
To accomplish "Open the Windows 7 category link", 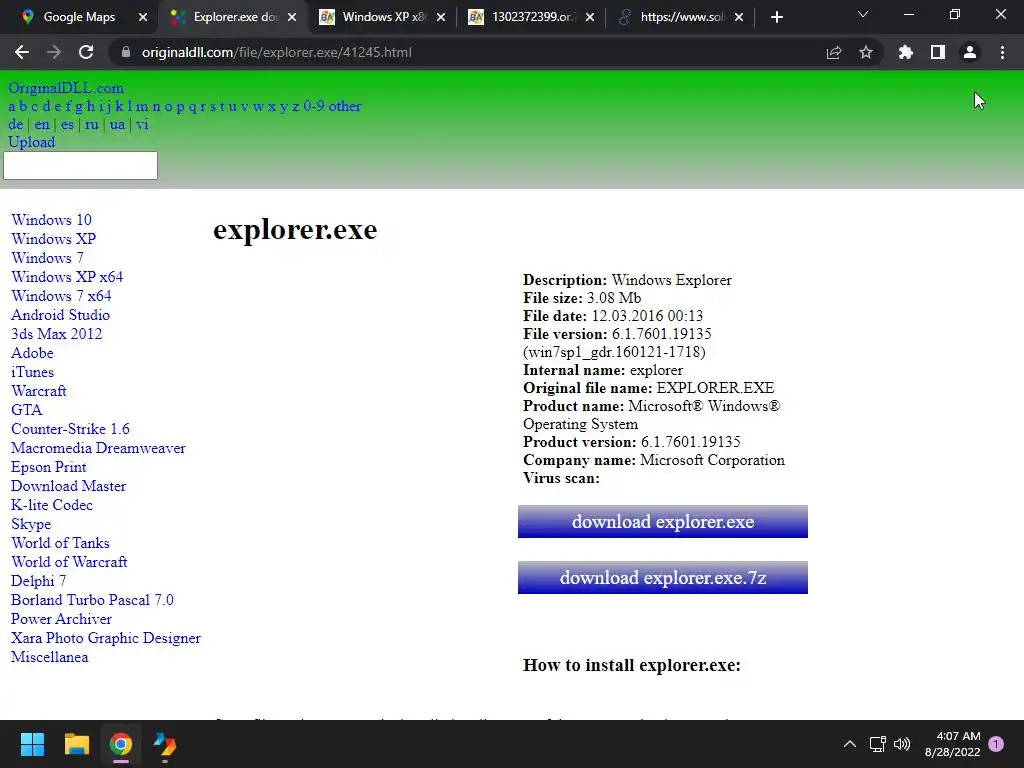I will tap(48, 258).
